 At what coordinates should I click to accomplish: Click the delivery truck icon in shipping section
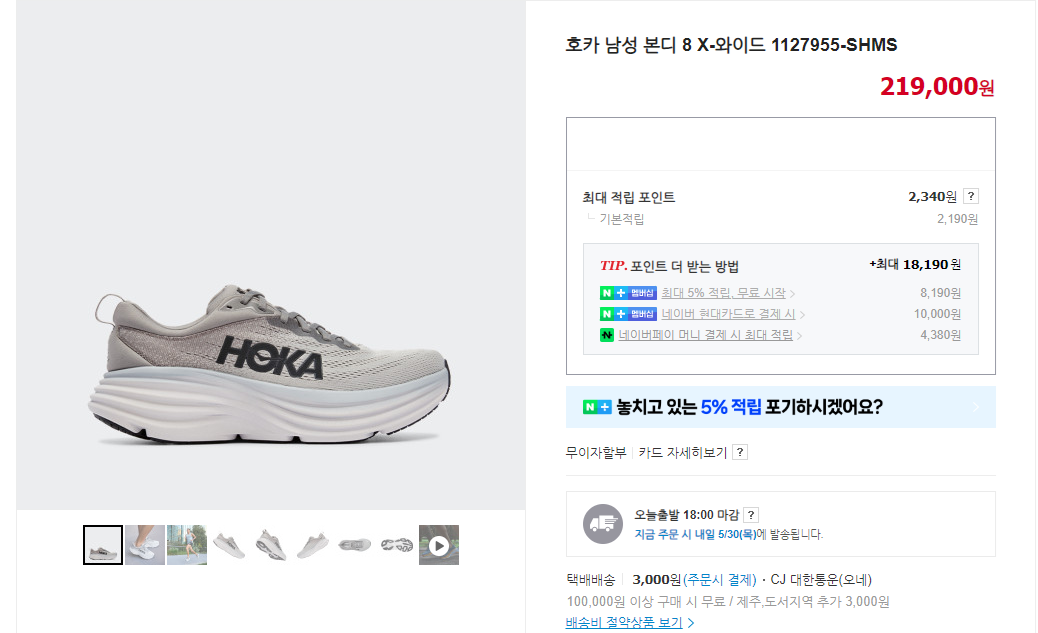(601, 523)
